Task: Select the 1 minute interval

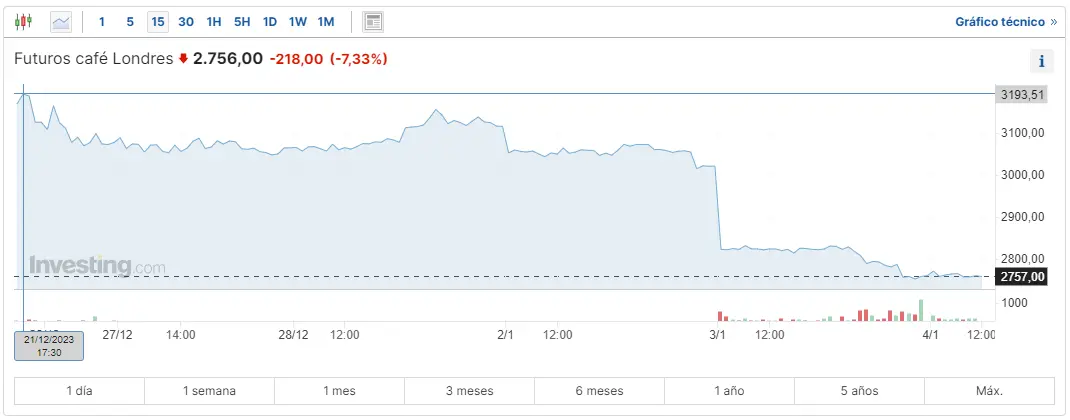Action: click(x=102, y=21)
